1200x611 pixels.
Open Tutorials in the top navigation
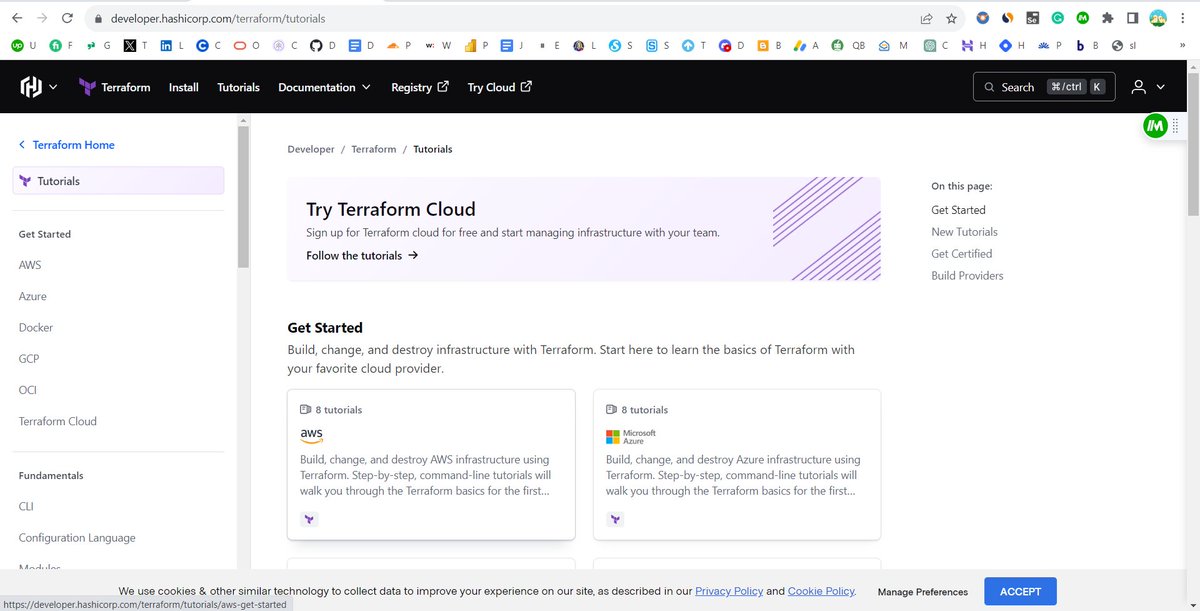(238, 87)
